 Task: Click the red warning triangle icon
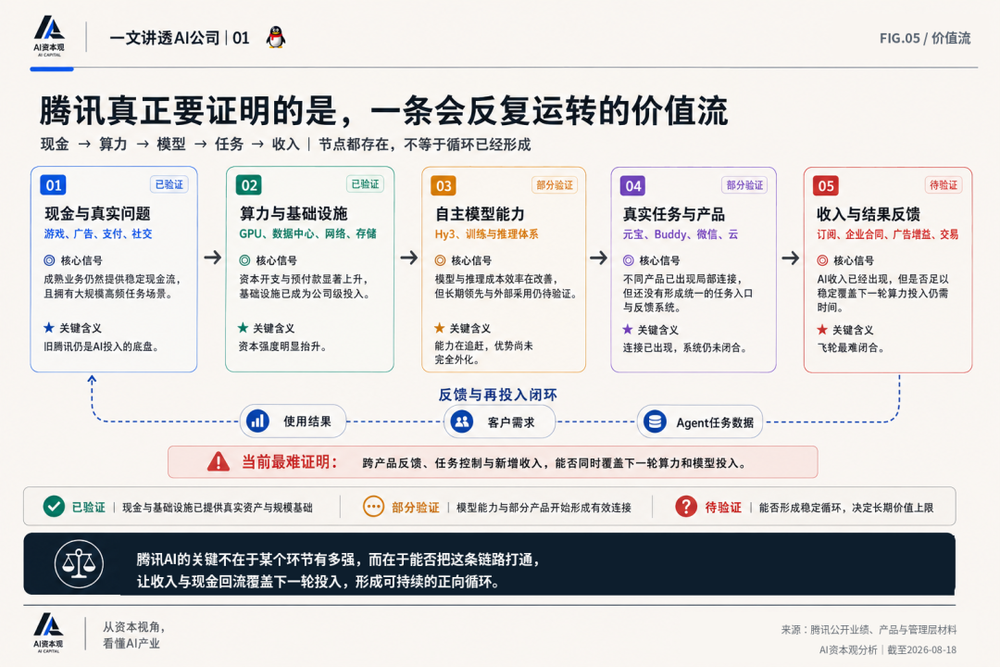(x=218, y=462)
